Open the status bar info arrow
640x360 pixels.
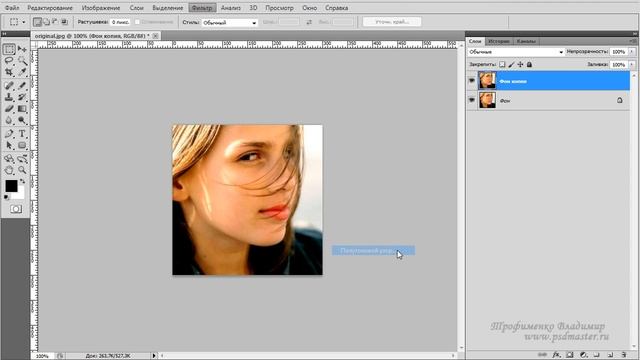point(154,356)
